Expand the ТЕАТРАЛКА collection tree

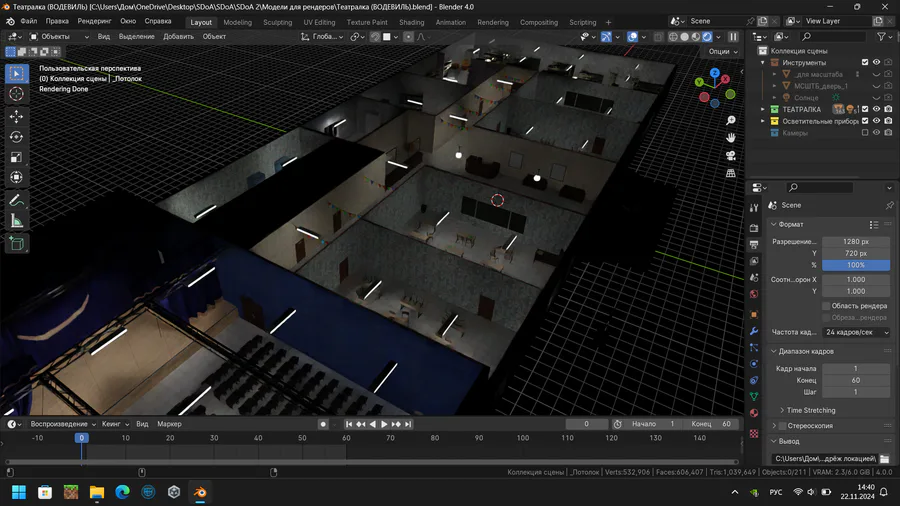coord(763,109)
